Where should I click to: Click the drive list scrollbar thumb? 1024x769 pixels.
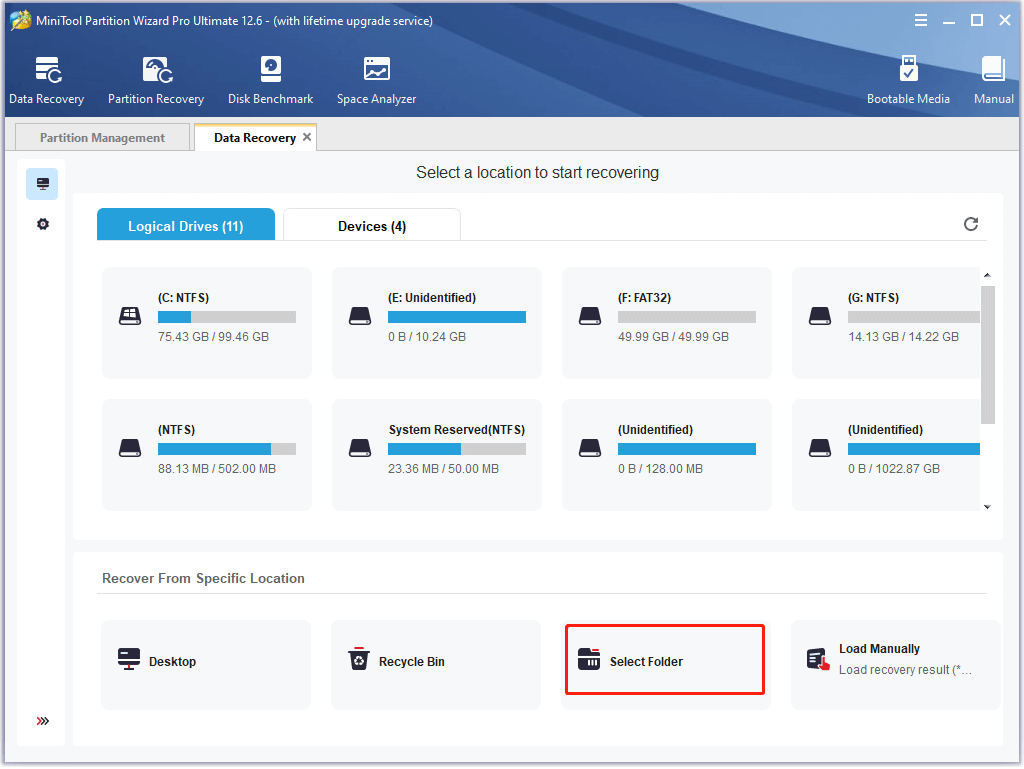(x=988, y=354)
